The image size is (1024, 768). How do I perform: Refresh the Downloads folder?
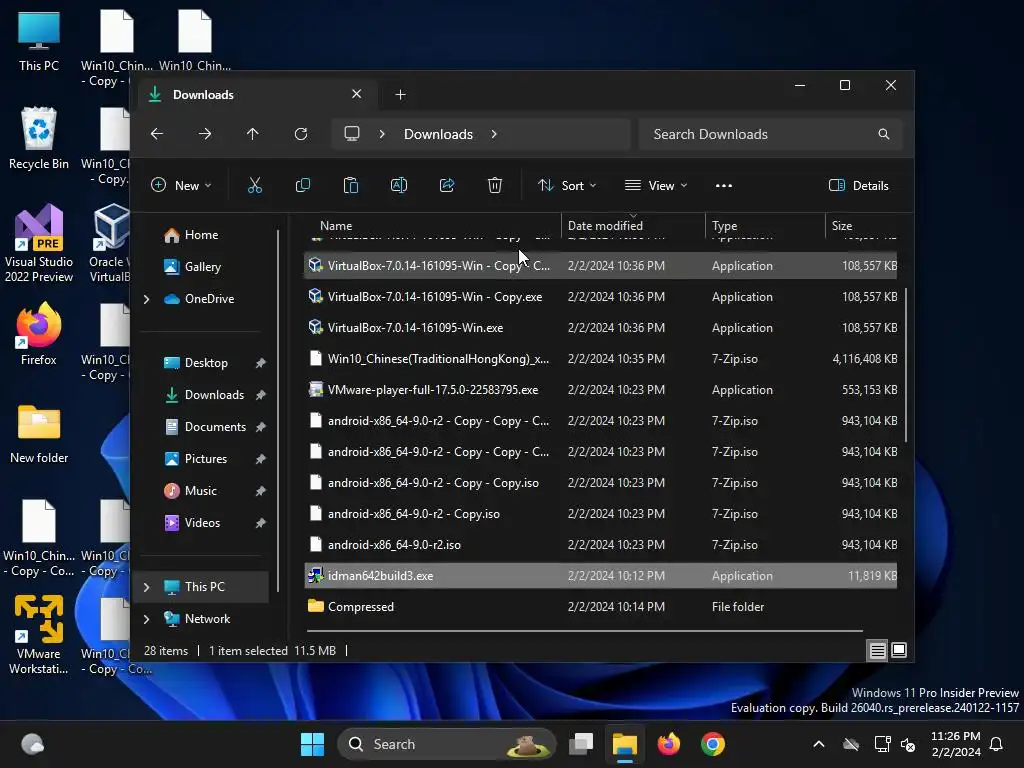(301, 134)
